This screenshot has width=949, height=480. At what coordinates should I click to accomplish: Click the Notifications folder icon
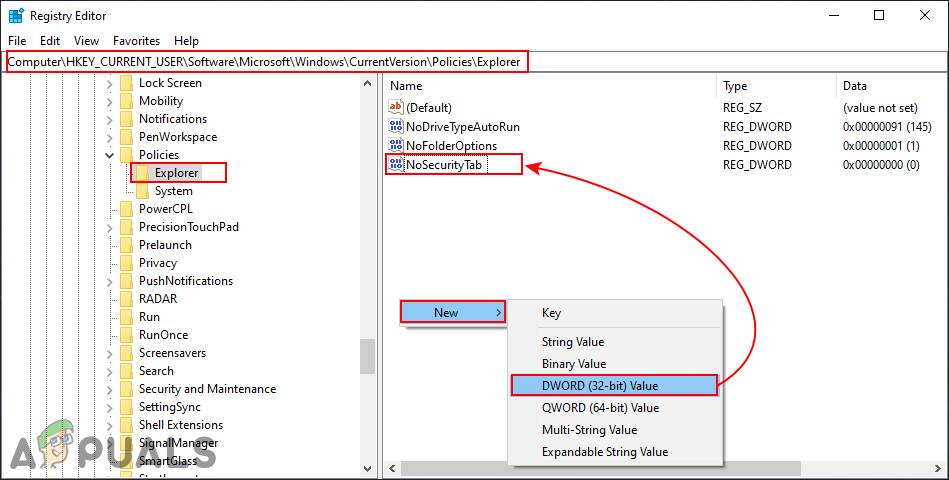pyautogui.click(x=126, y=119)
